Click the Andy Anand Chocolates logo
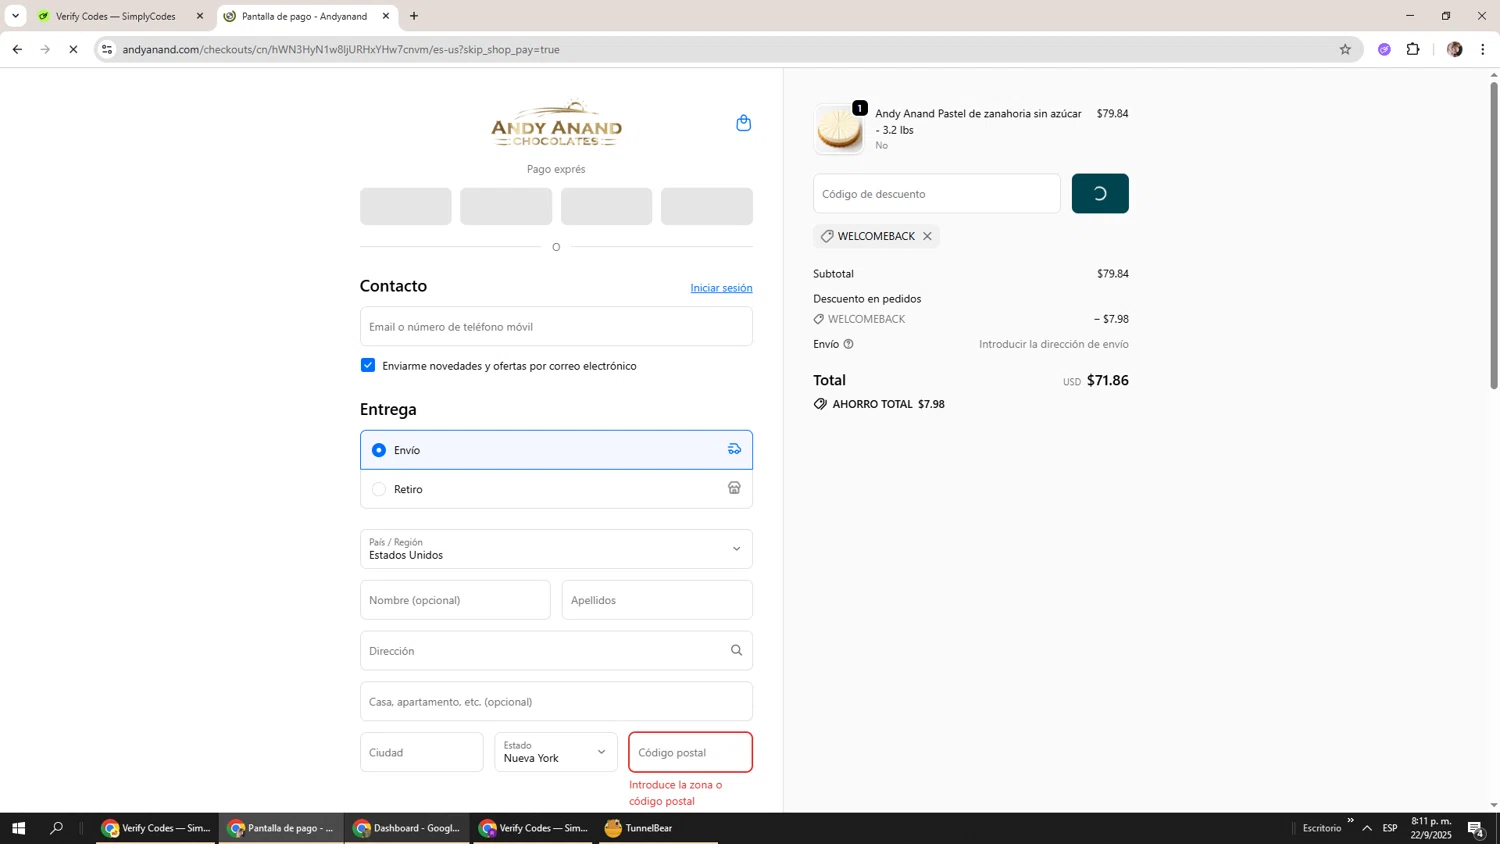1500x844 pixels. (556, 124)
